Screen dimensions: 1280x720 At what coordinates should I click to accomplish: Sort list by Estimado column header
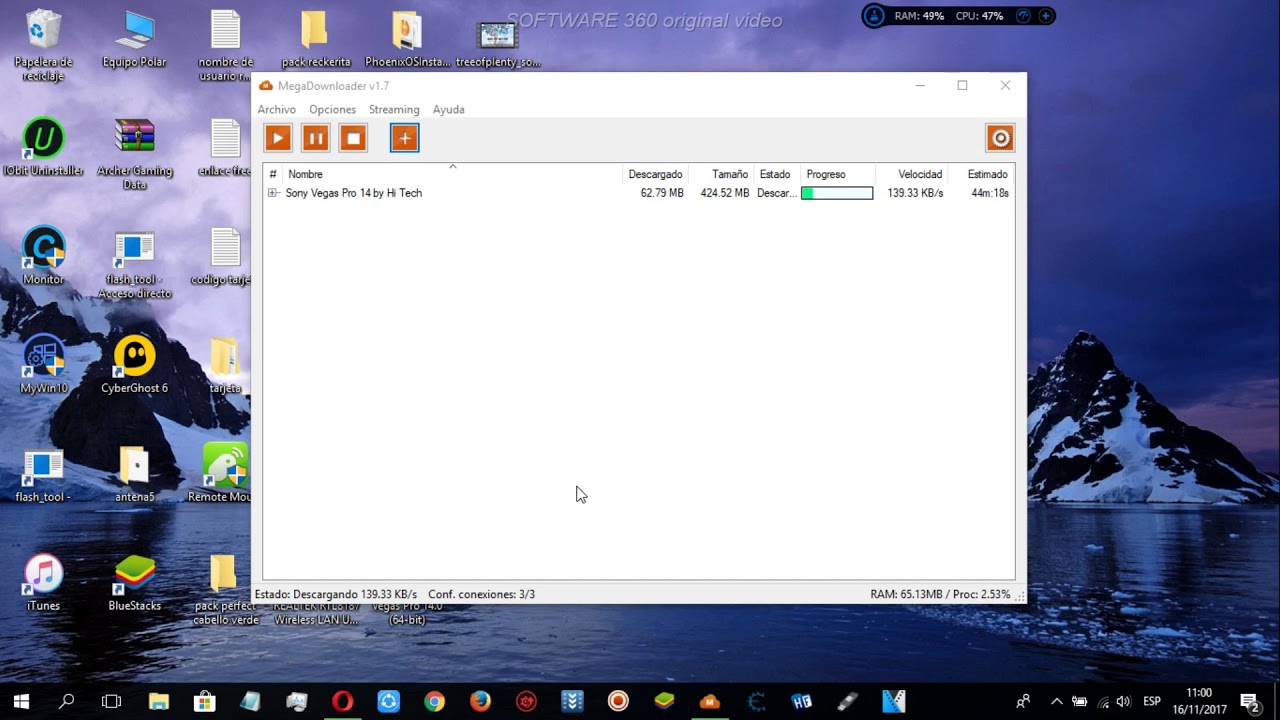pyautogui.click(x=981, y=174)
